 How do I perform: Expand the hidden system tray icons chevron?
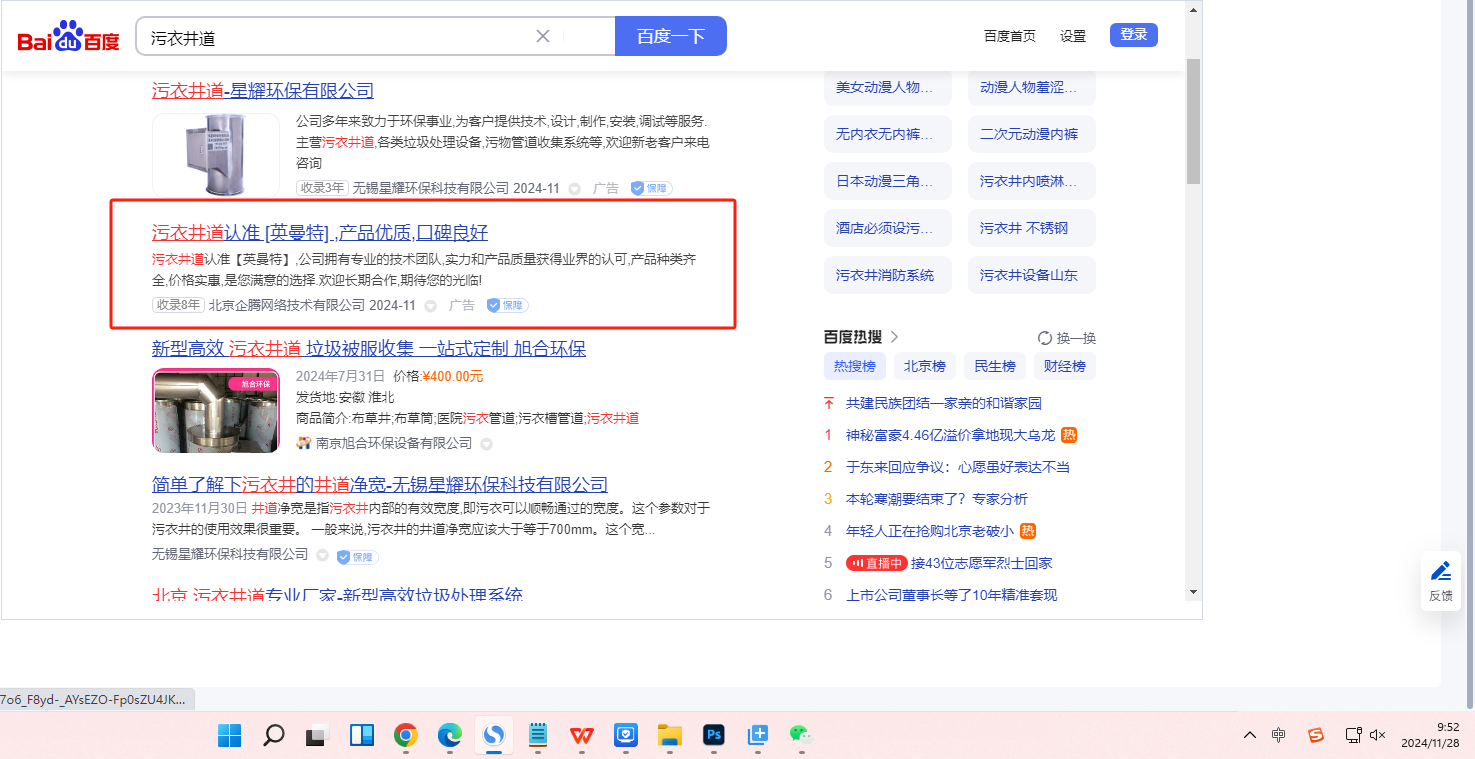point(1250,735)
